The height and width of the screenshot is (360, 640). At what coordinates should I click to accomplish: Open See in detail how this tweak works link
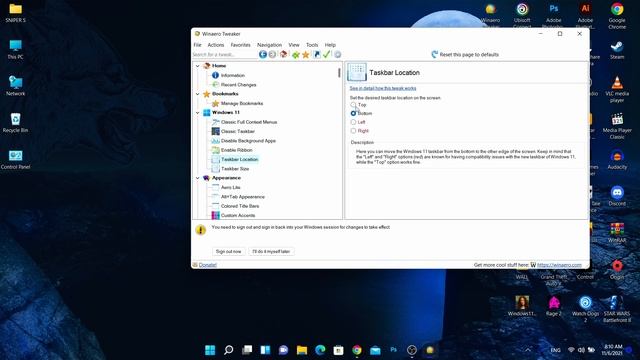[383, 88]
